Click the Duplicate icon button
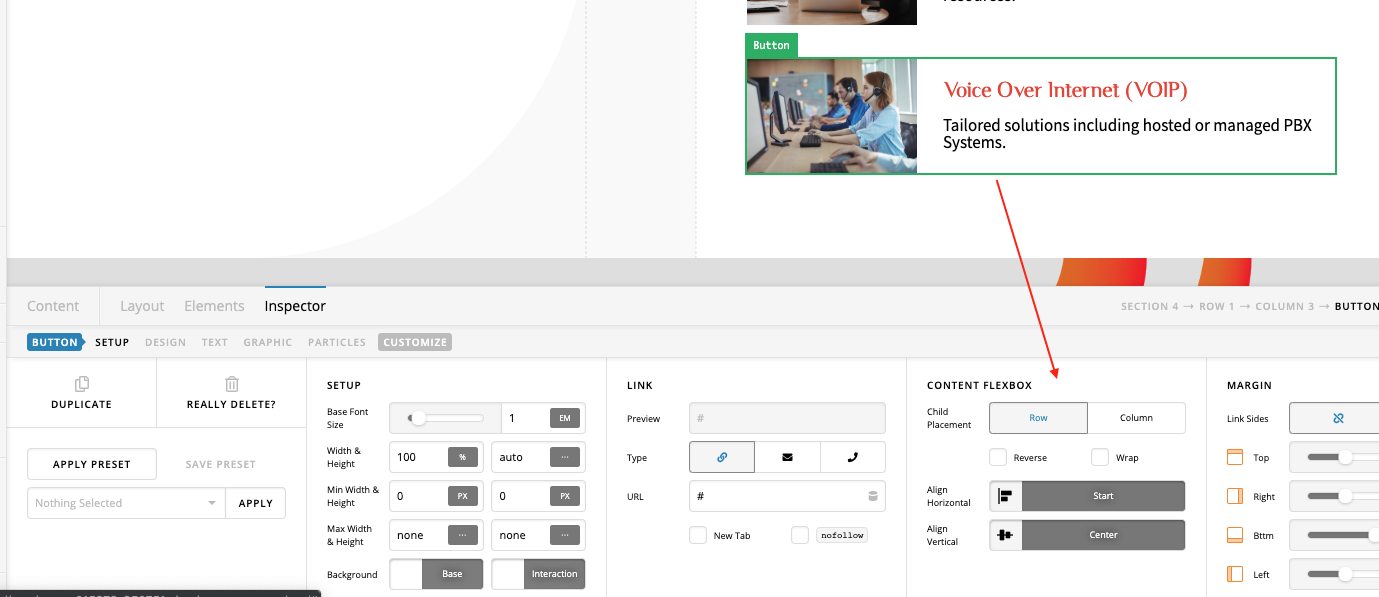Image resolution: width=1379 pixels, height=597 pixels. pos(82,384)
